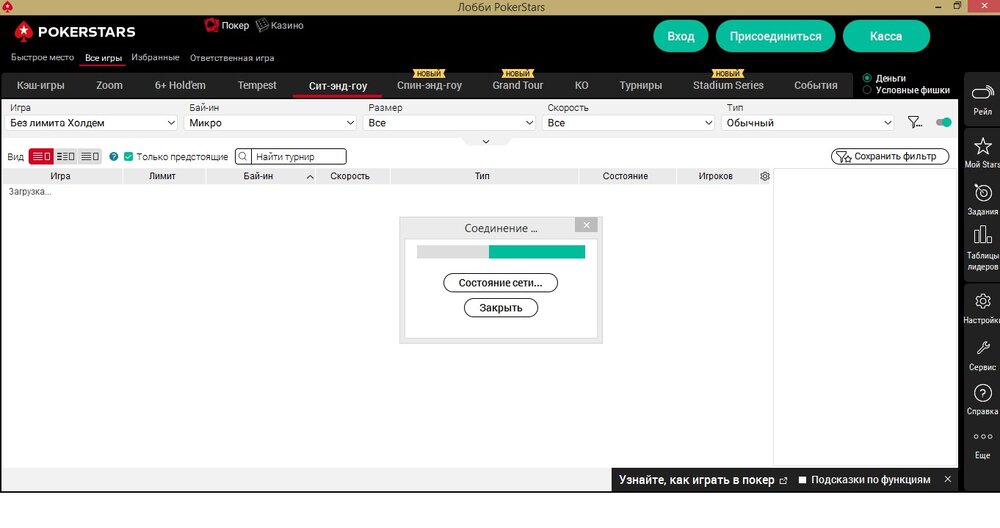The image size is (1000, 528).
Task: Sort by Состояние column header
Action: (626, 176)
